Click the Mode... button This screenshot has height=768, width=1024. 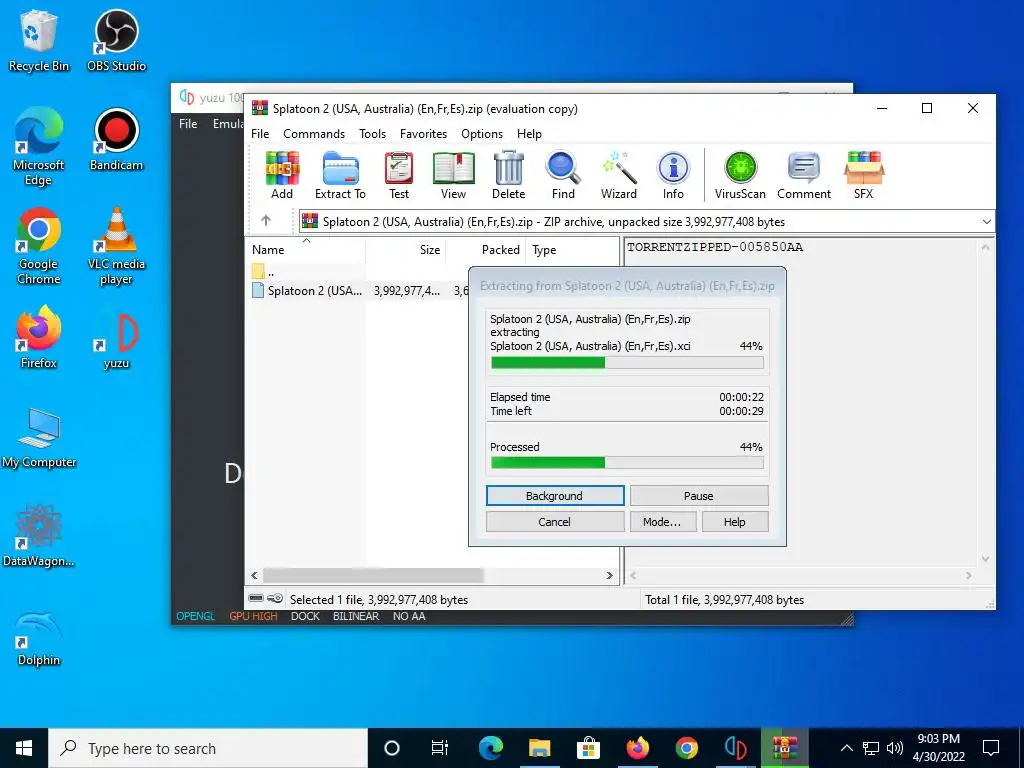662,522
